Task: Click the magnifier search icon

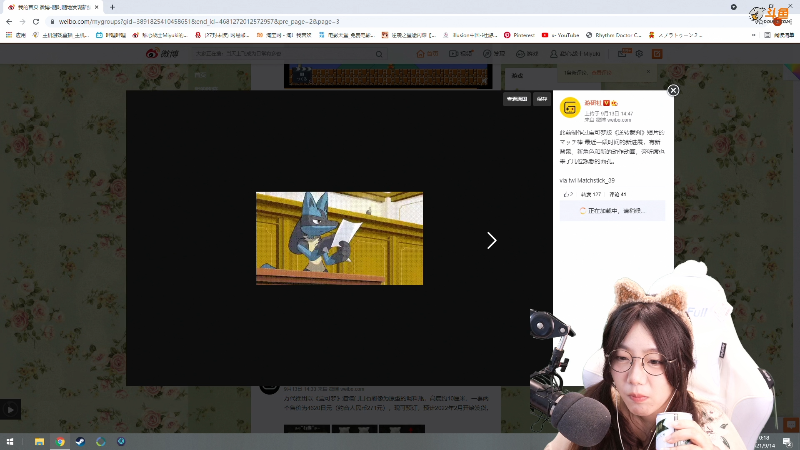Action: tap(379, 54)
